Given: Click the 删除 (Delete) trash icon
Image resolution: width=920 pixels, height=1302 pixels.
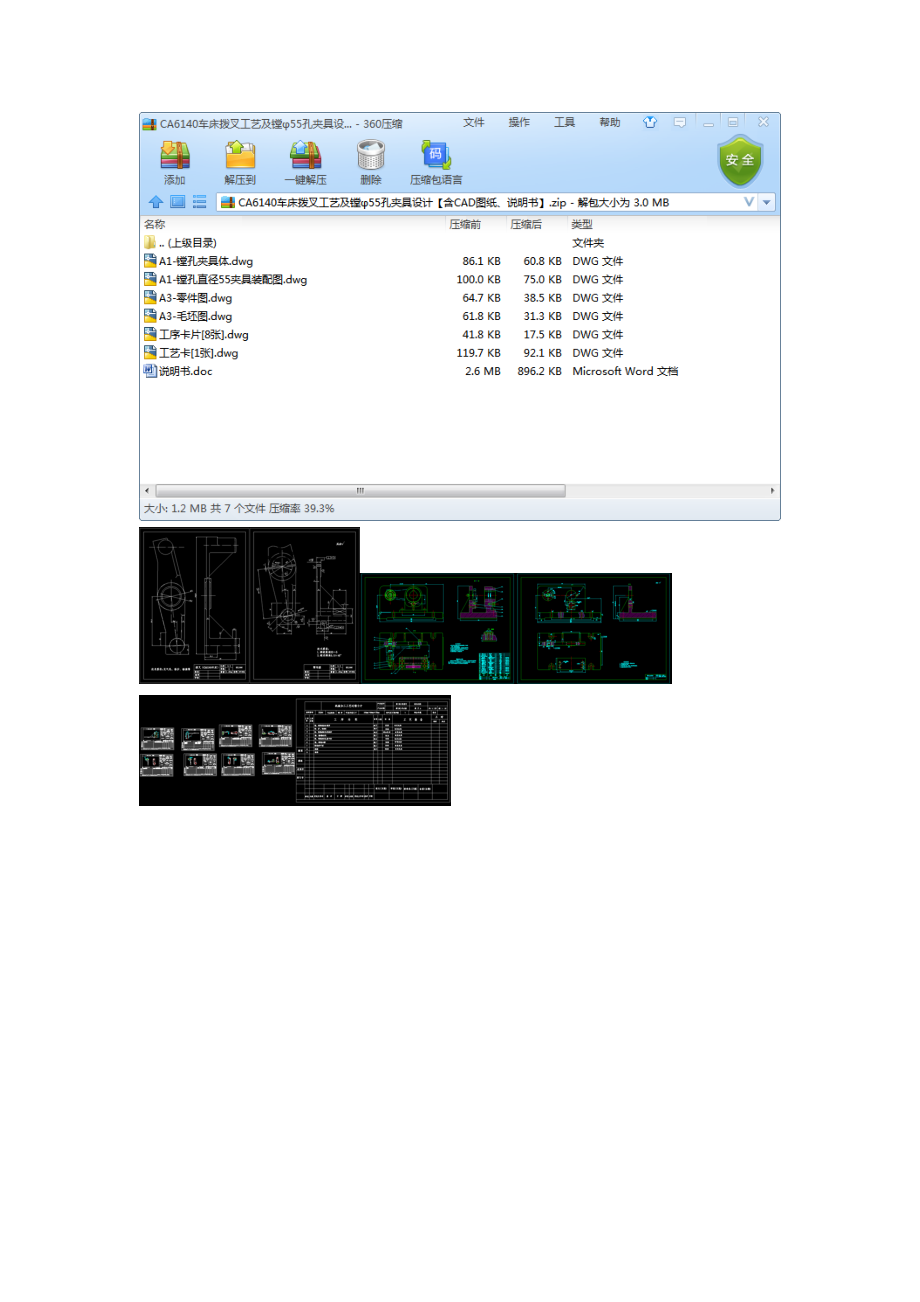Looking at the screenshot, I should 371,154.
